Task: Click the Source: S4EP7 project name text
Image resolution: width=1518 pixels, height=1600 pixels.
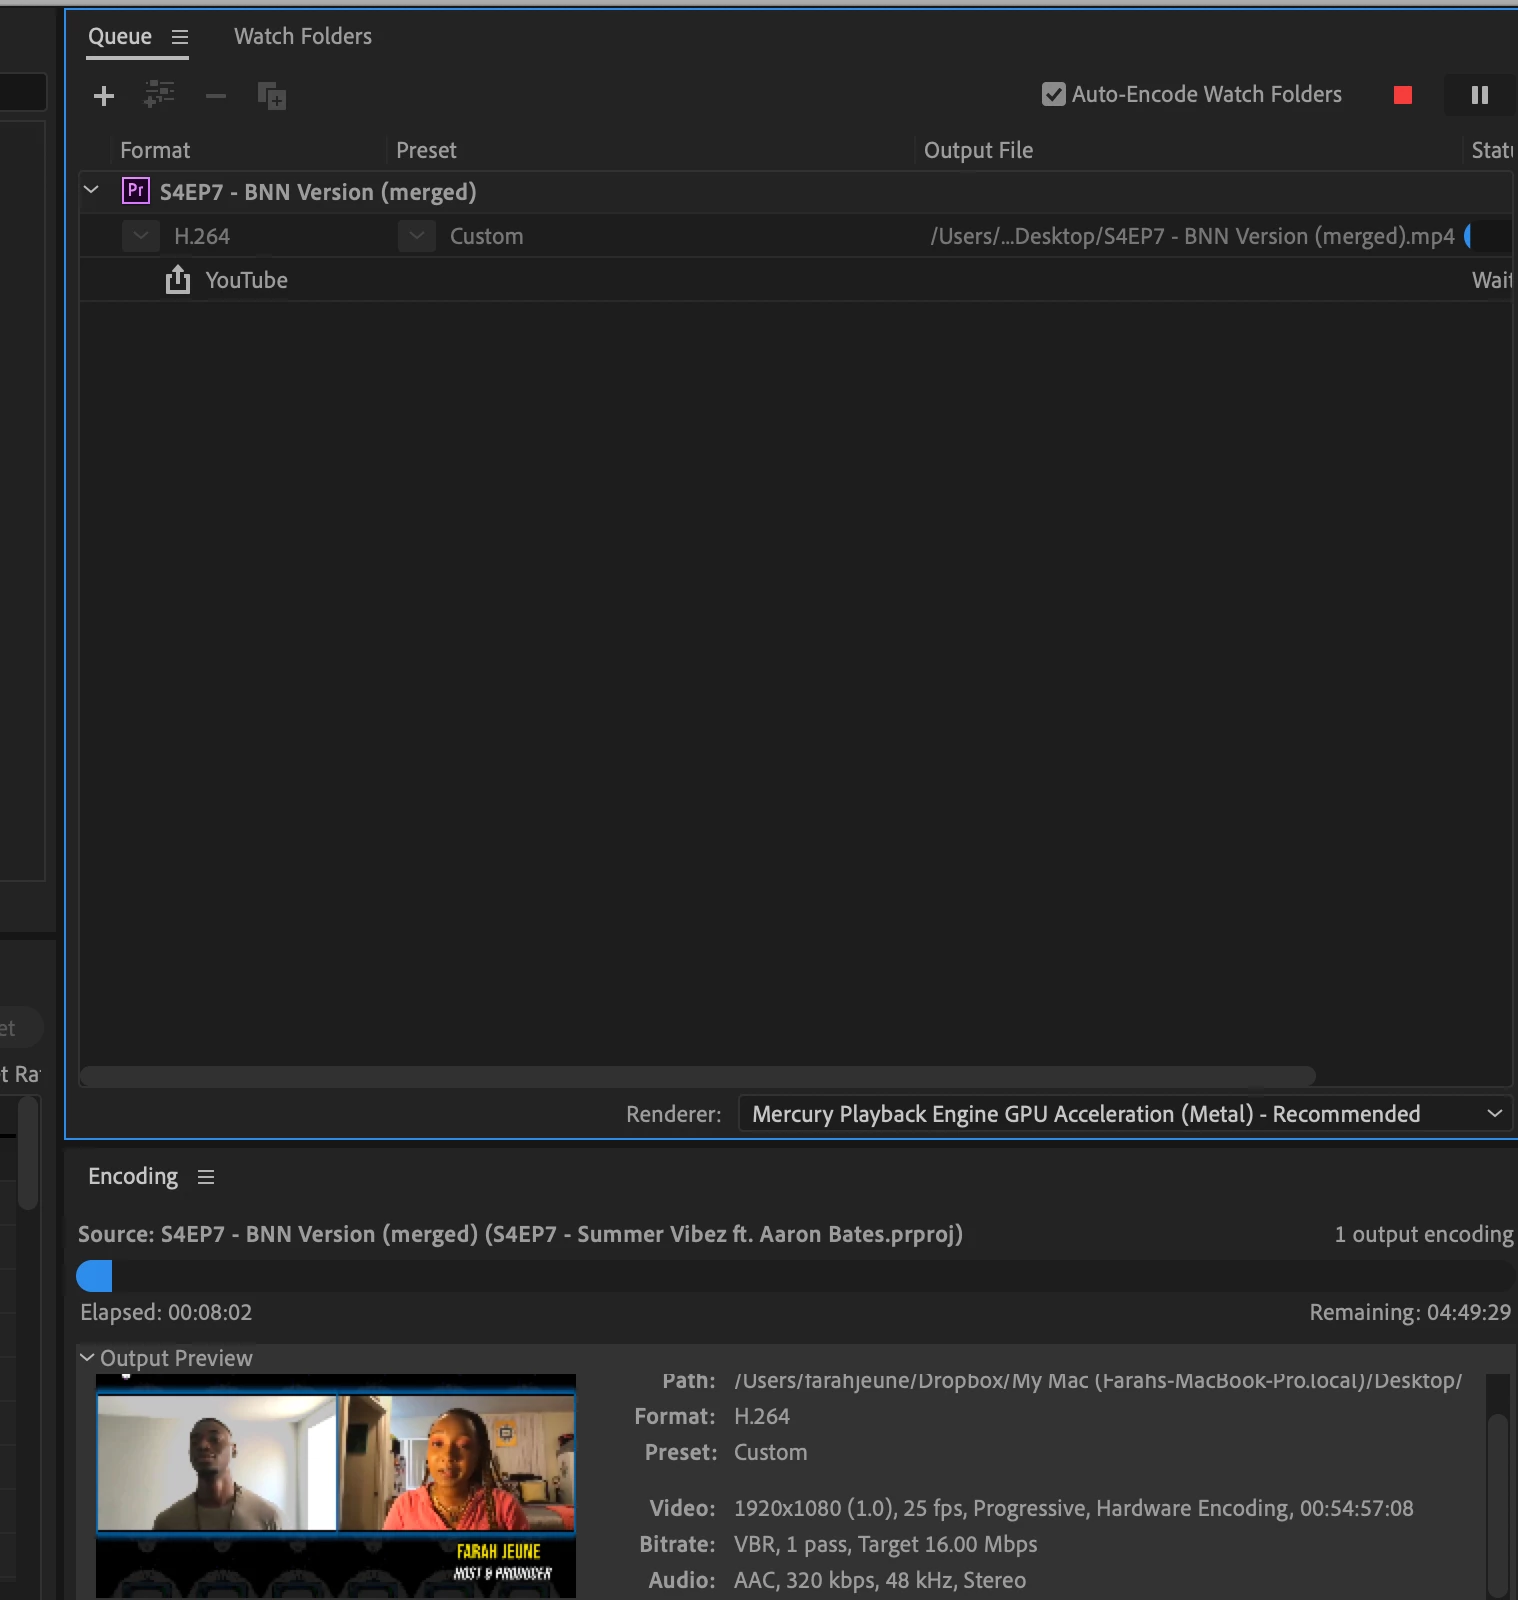Action: 520,1234
